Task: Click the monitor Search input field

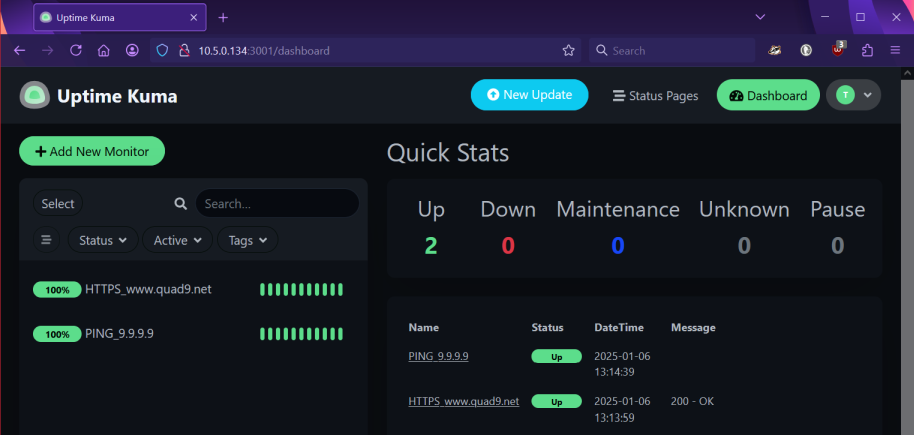Action: pos(276,203)
